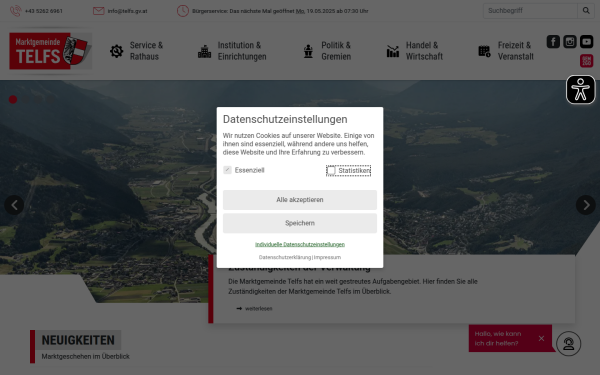Viewport: 600px width, 375px height.
Task: Toggle the Essenziell checkbox
Action: coord(227,170)
